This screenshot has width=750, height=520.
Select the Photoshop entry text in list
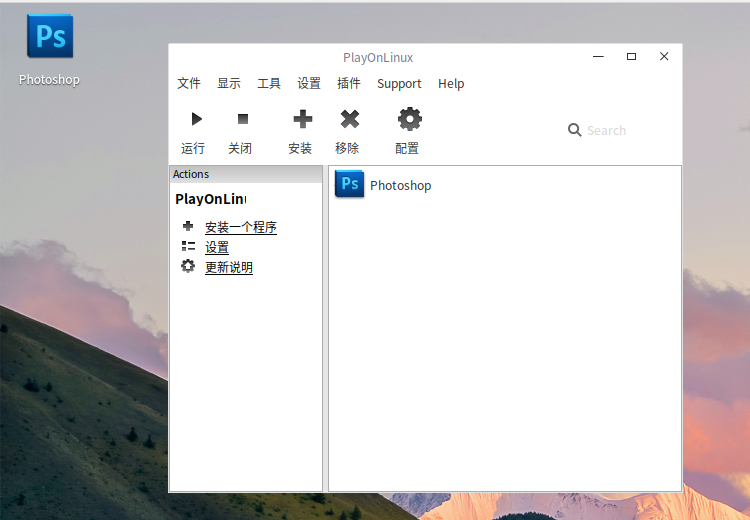pos(401,185)
